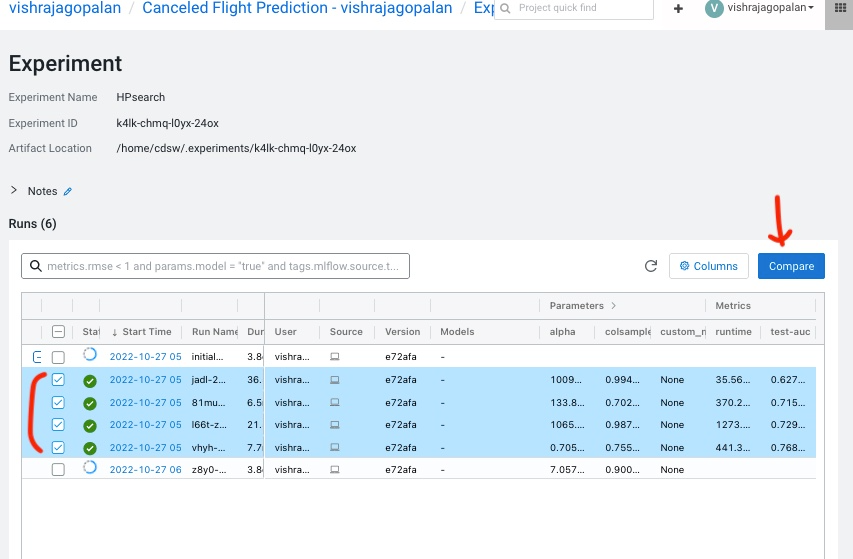Click the HPsearch experiment name
The width and height of the screenshot is (853, 559).
(140, 97)
